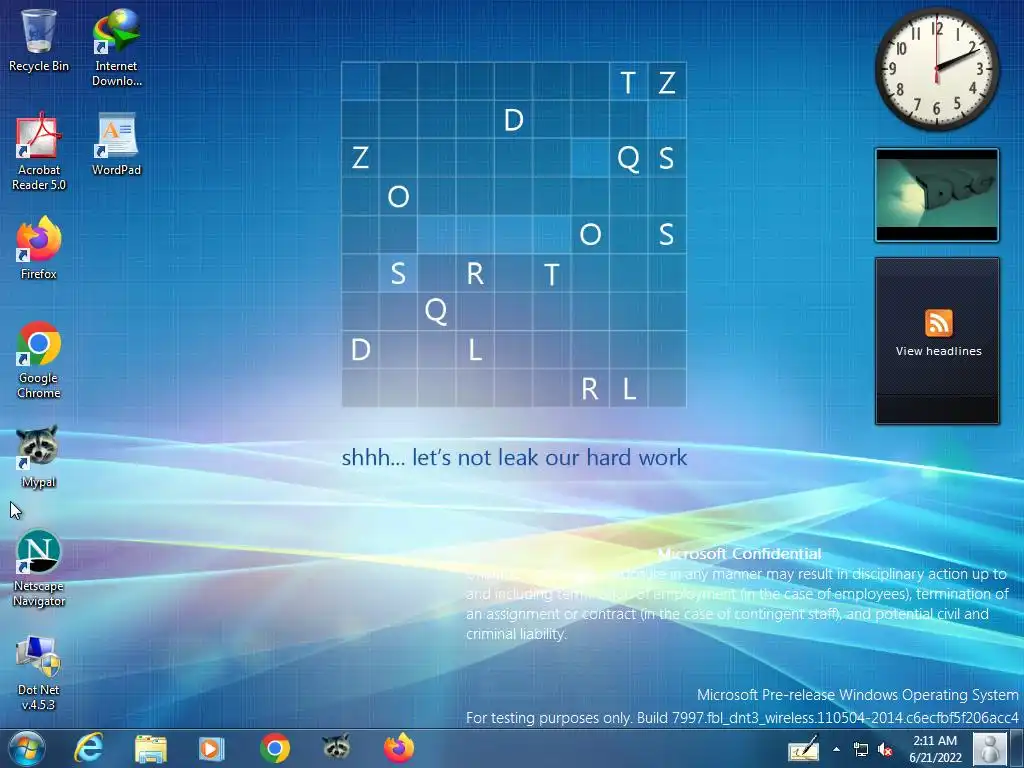Image resolution: width=1024 pixels, height=768 pixels.
Task: Select the WordPad desktop shortcut
Action: [x=116, y=144]
